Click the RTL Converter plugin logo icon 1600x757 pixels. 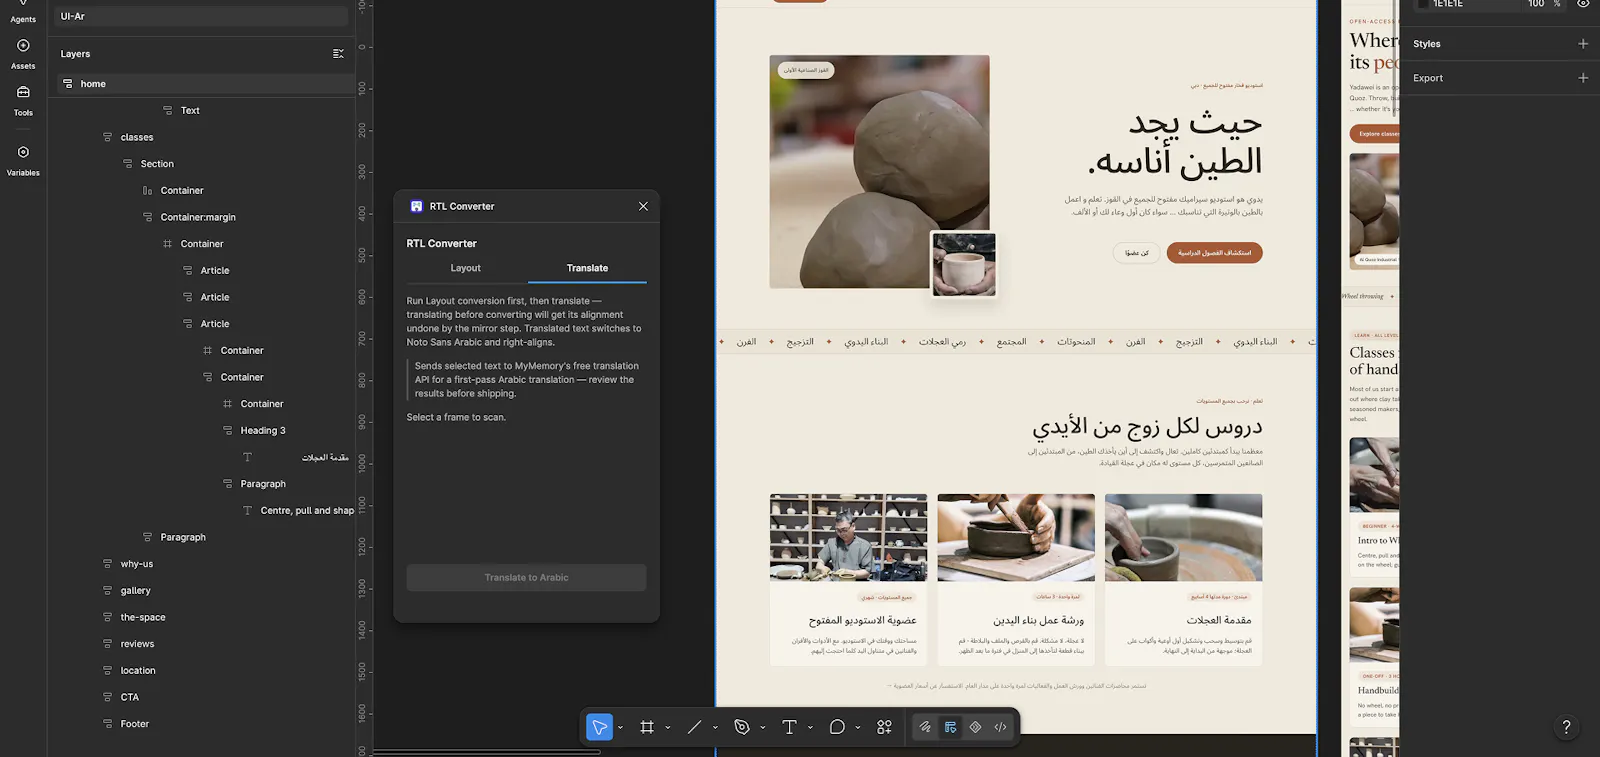pyautogui.click(x=416, y=206)
